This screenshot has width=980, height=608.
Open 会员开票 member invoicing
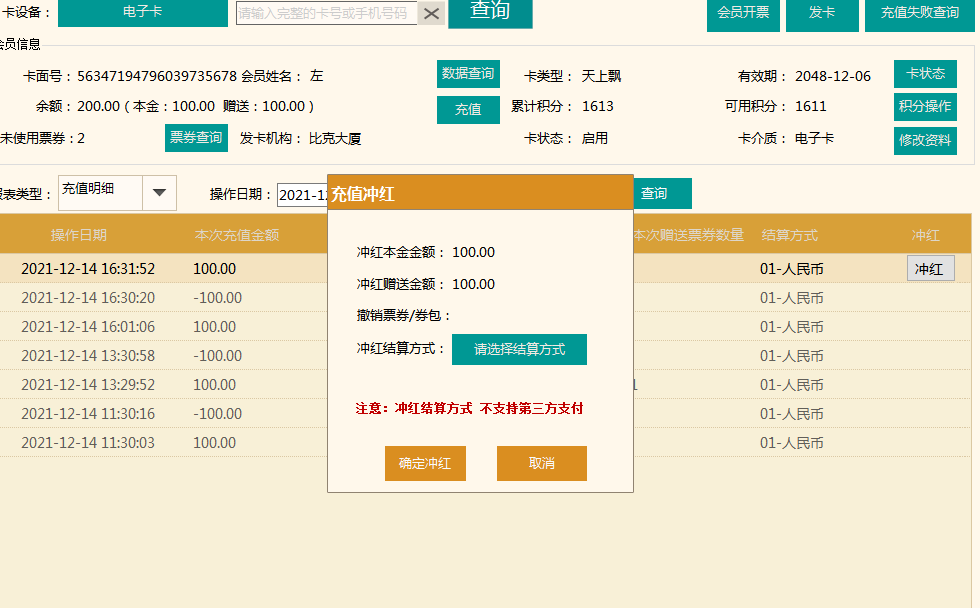[x=744, y=13]
